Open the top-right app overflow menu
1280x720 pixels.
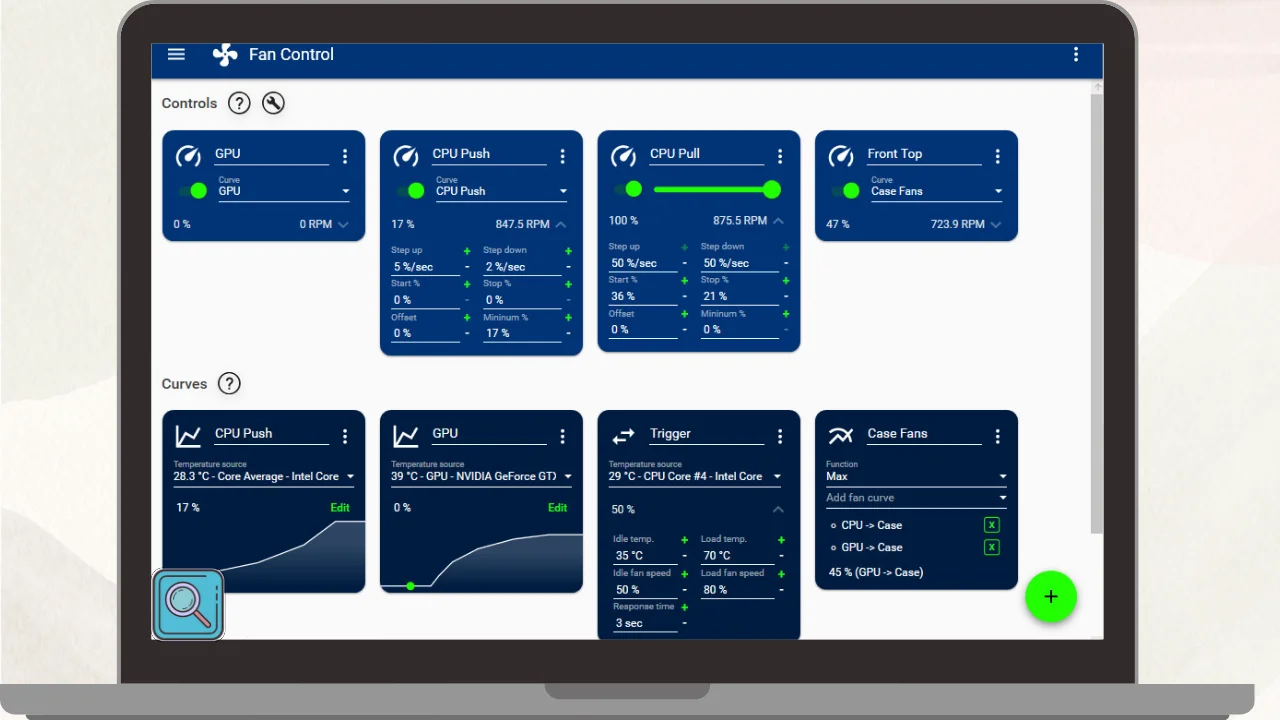(x=1076, y=55)
